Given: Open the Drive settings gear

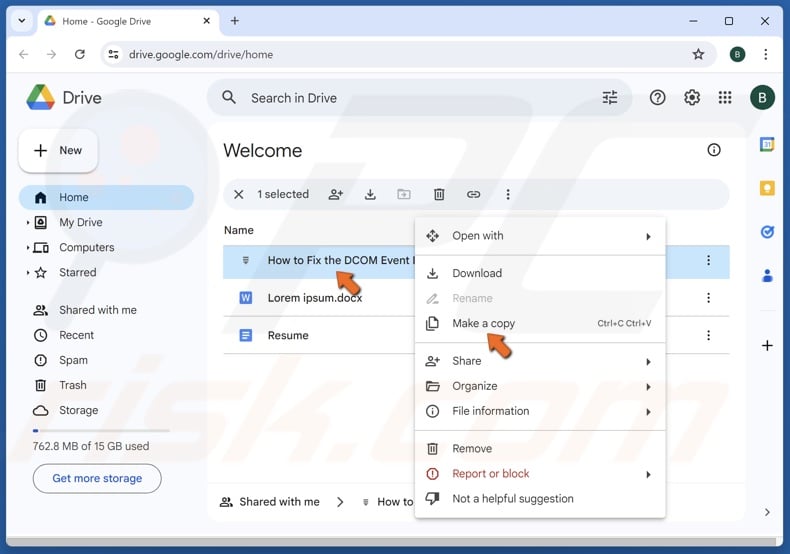Looking at the screenshot, I should point(692,97).
